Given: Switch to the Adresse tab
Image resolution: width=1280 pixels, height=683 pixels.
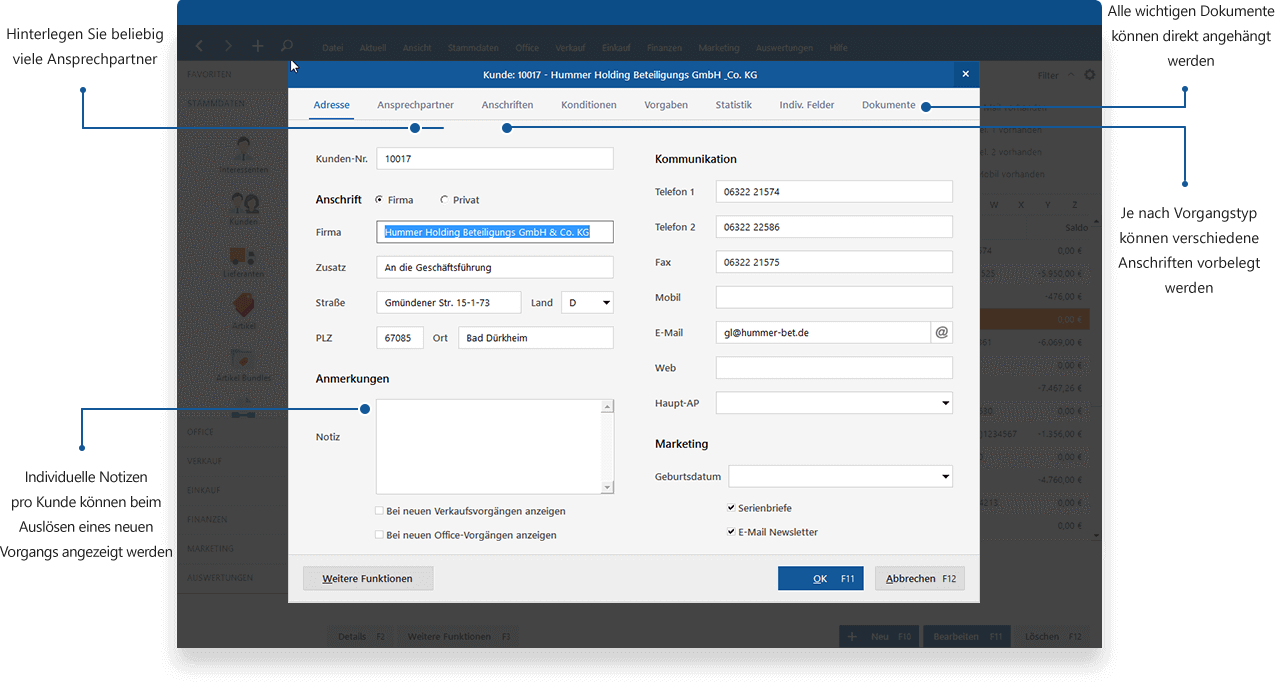Looking at the screenshot, I should coord(332,105).
